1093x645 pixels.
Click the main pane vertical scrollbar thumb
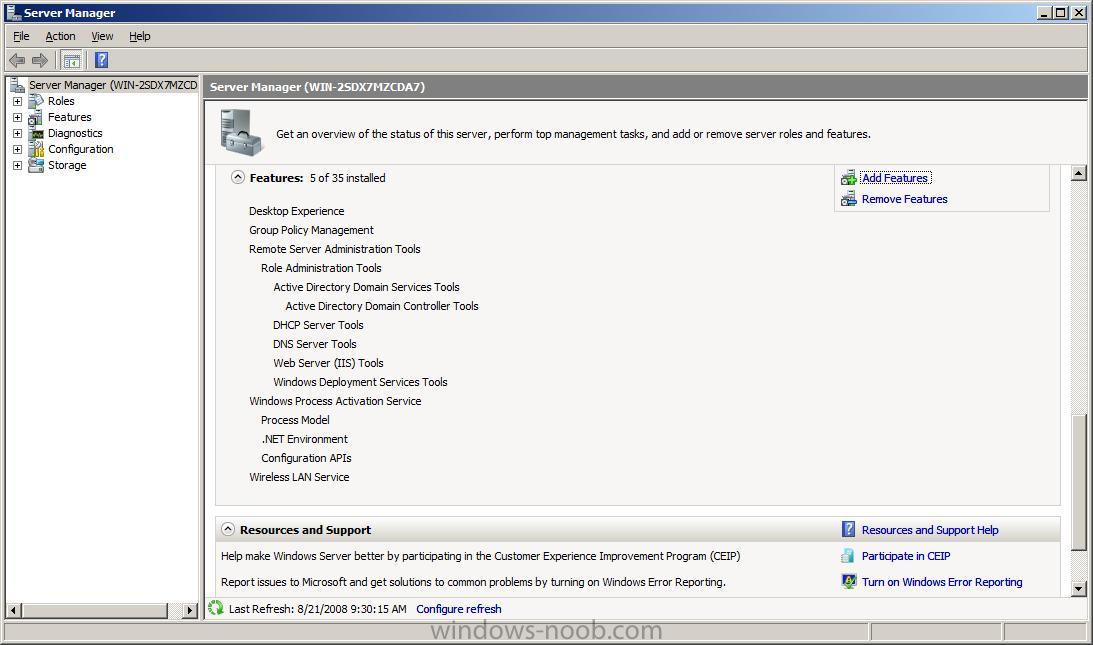pos(1078,483)
